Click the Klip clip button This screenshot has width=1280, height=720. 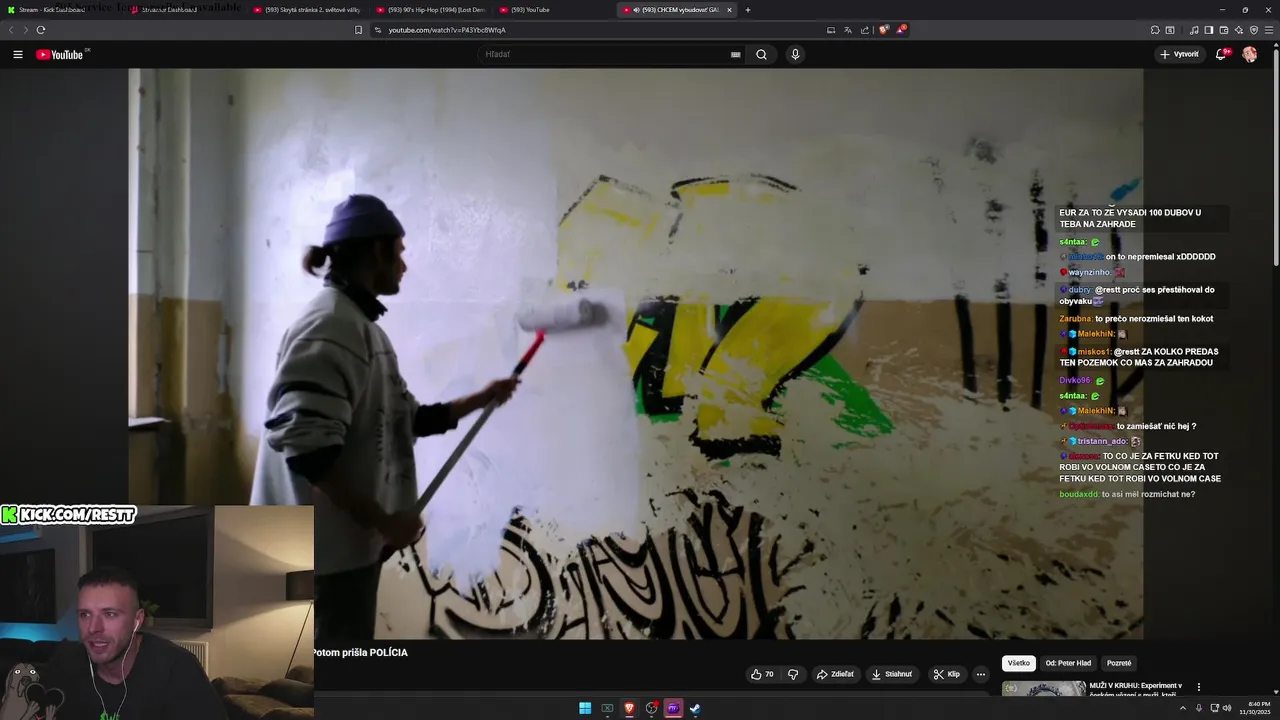(x=947, y=674)
